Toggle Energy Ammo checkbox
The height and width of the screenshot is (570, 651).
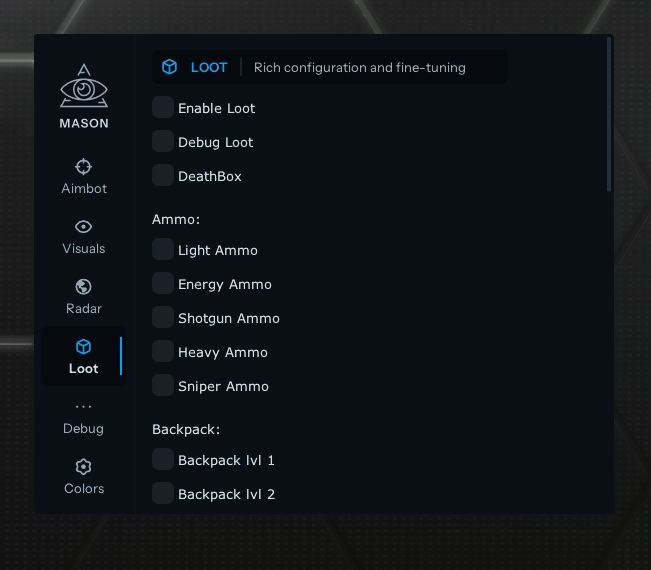coord(163,284)
